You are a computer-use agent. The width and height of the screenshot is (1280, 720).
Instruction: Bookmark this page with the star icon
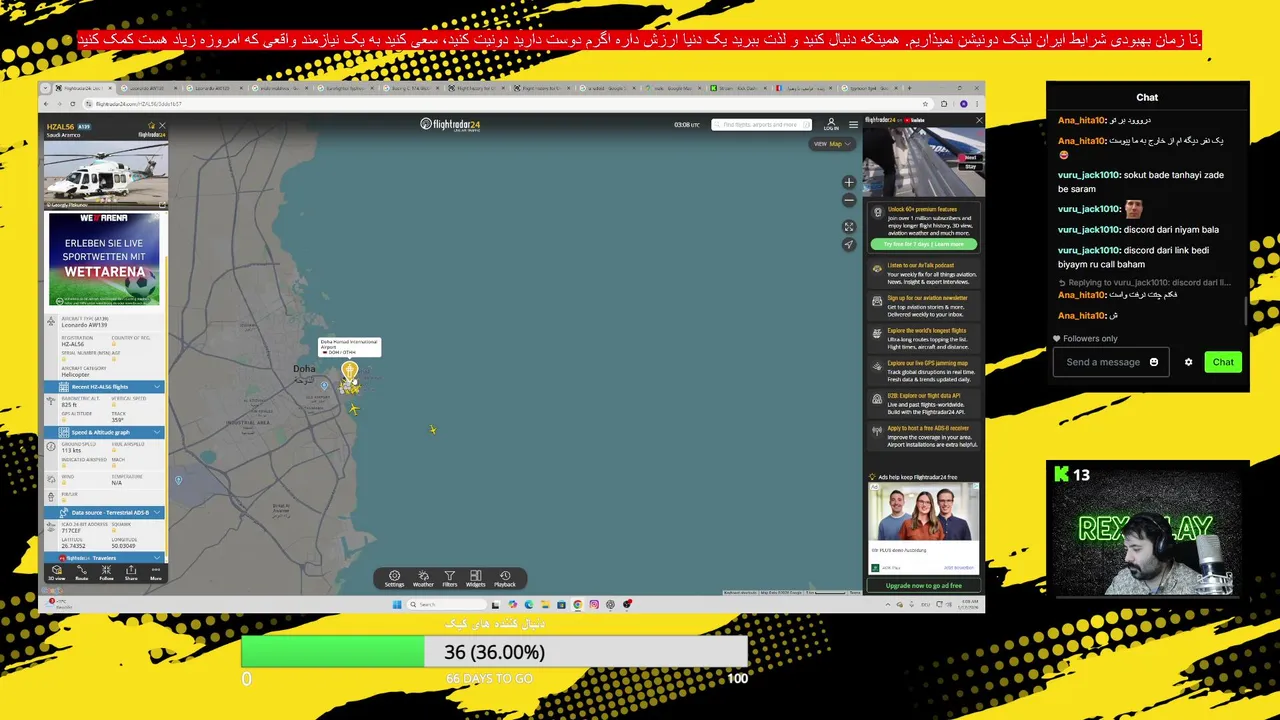[x=927, y=104]
